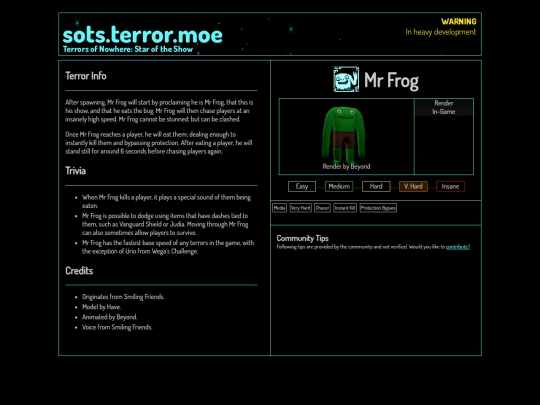
Task: Click the Instant Kill tag
Action: point(345,208)
